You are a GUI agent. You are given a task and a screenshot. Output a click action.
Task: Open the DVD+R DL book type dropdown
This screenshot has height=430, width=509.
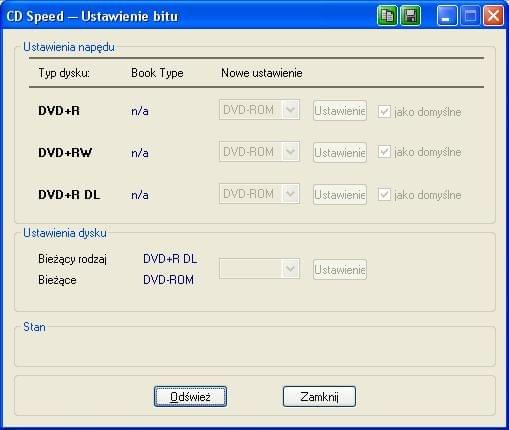click(259, 194)
